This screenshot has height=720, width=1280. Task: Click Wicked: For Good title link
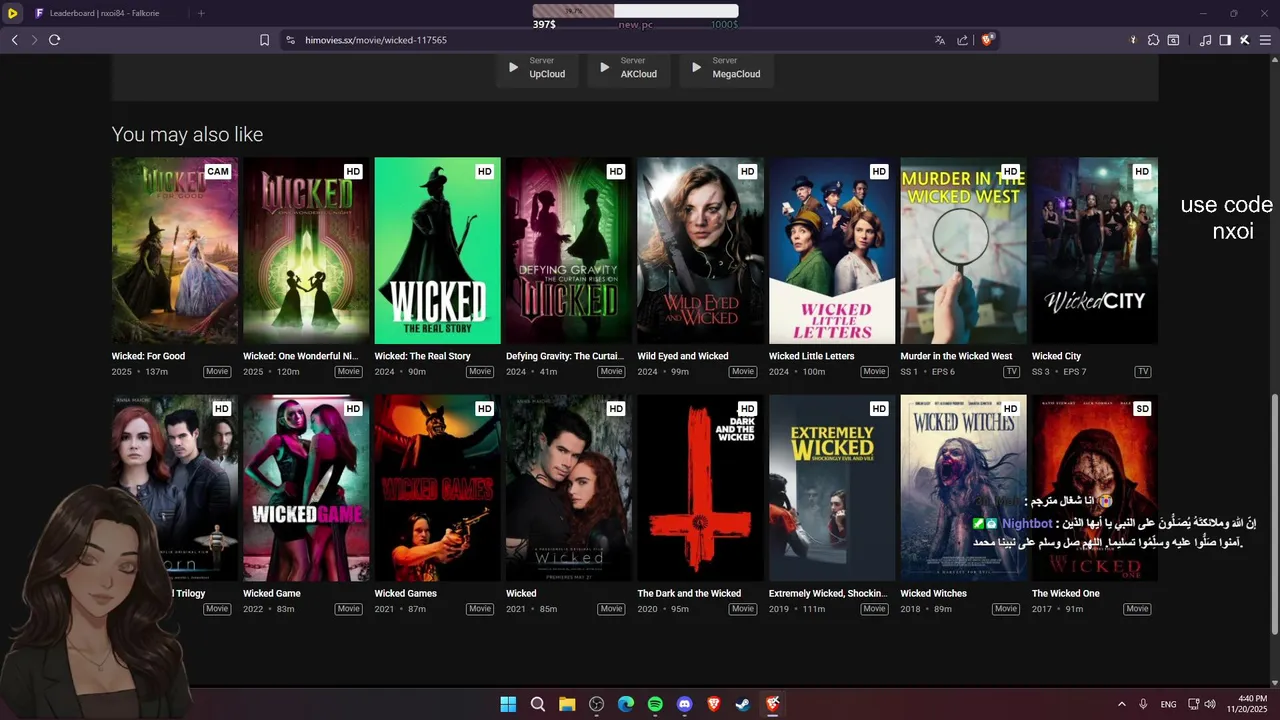(148, 356)
